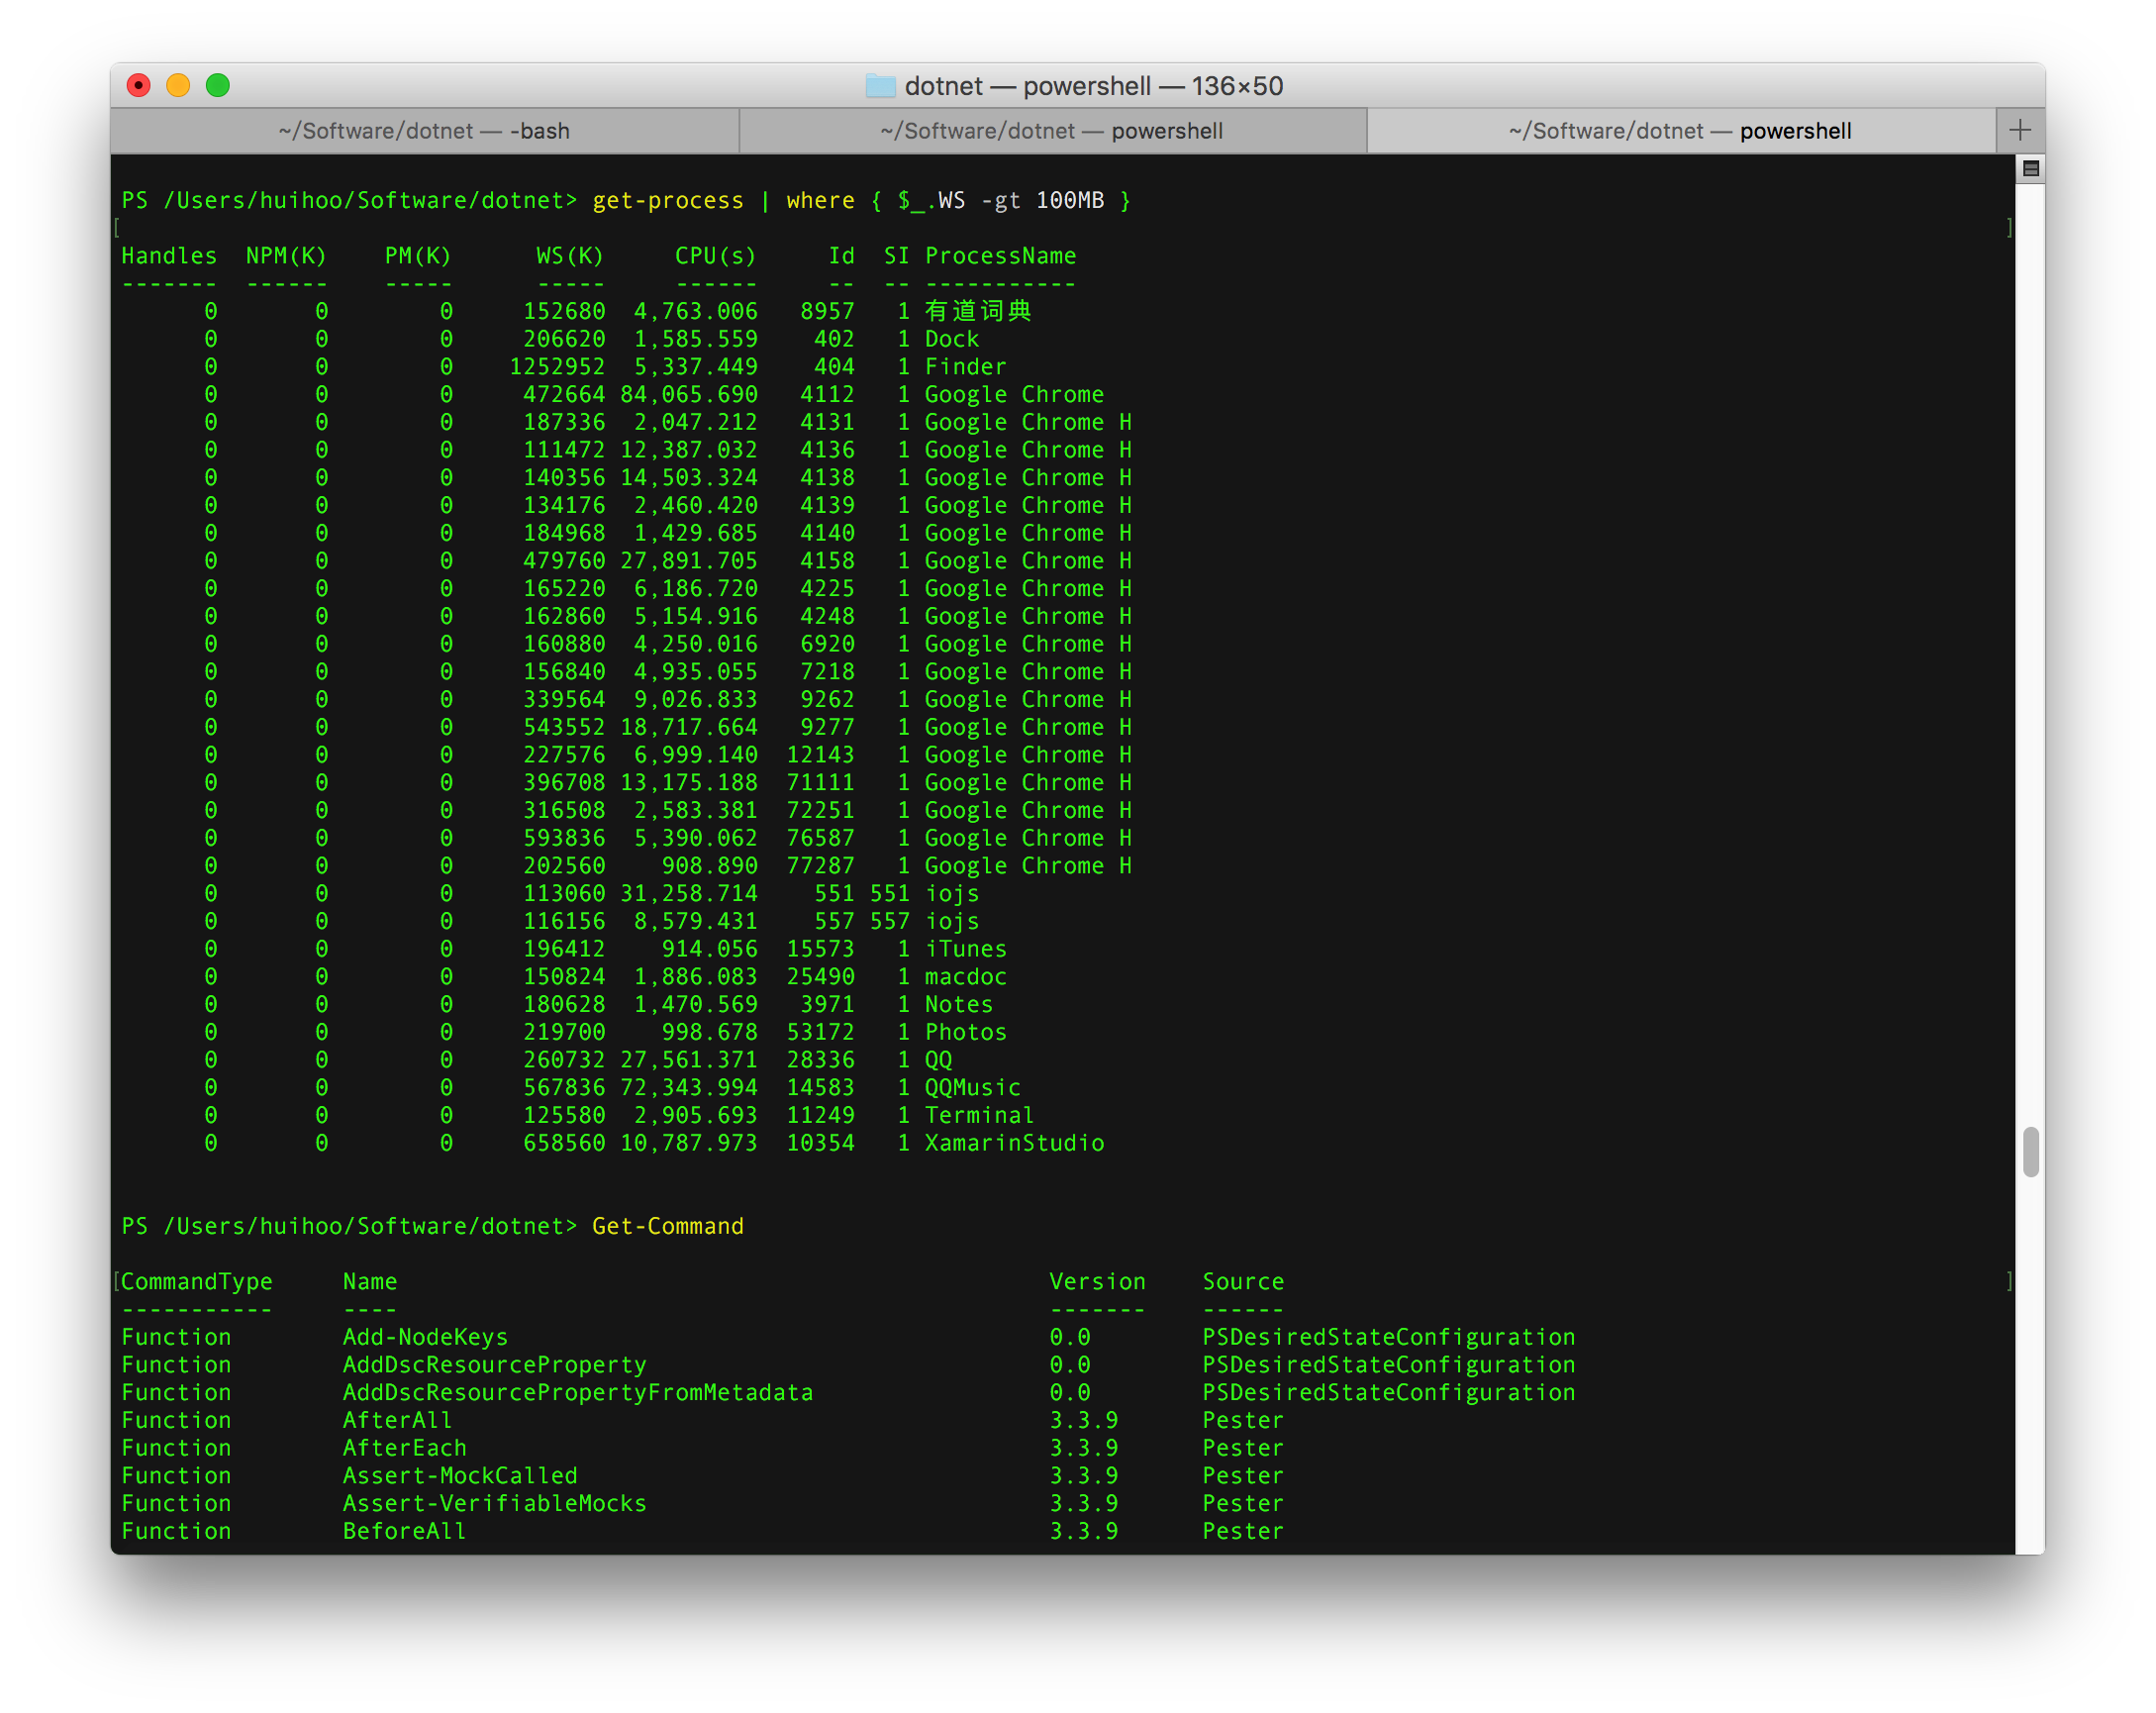Switch to the -bash tab
Image resolution: width=2156 pixels, height=1713 pixels.
pyautogui.click(x=424, y=131)
